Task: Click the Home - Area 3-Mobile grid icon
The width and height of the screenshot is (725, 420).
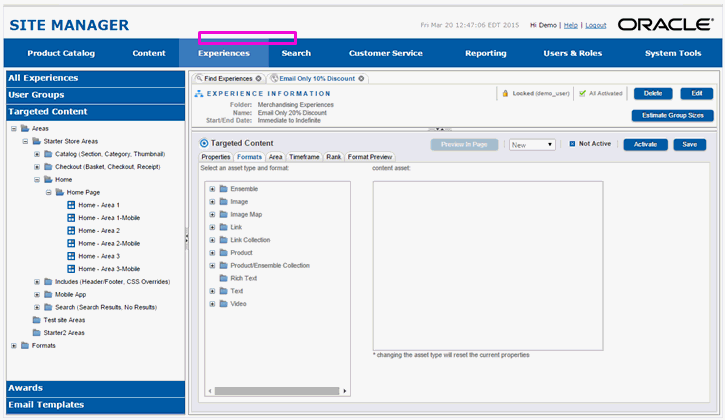Action: pos(71,269)
